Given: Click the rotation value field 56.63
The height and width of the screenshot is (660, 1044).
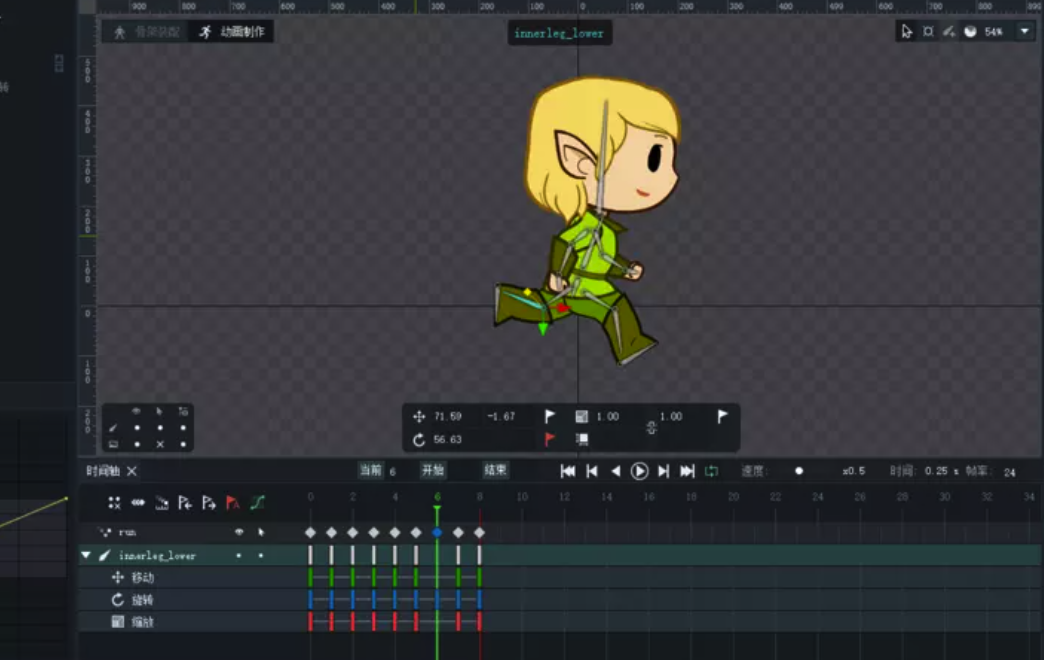Looking at the screenshot, I should (448, 440).
